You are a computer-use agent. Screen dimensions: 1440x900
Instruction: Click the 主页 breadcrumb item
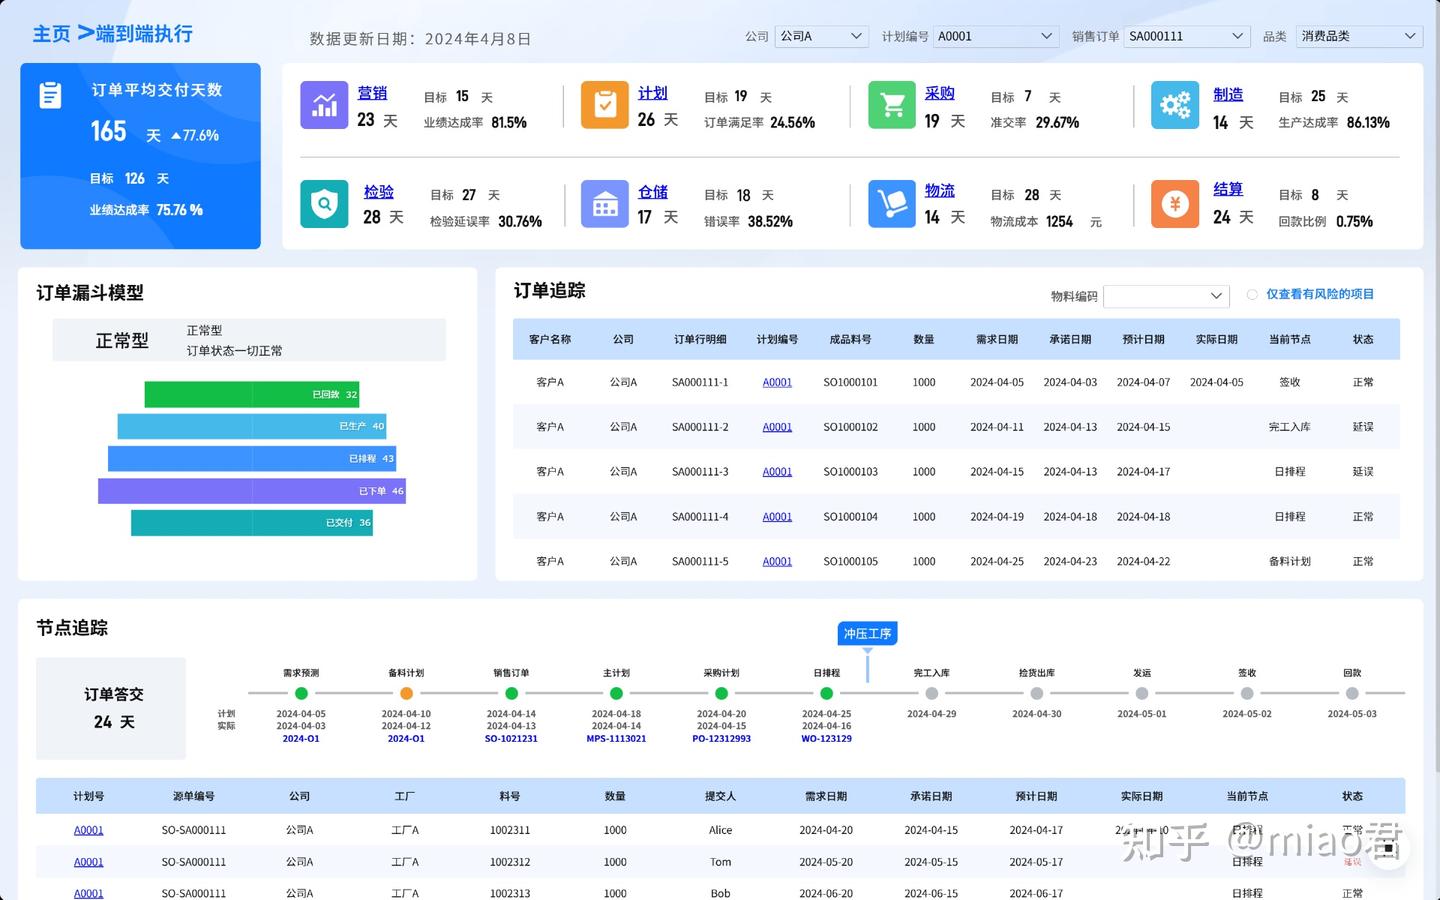coord(51,33)
